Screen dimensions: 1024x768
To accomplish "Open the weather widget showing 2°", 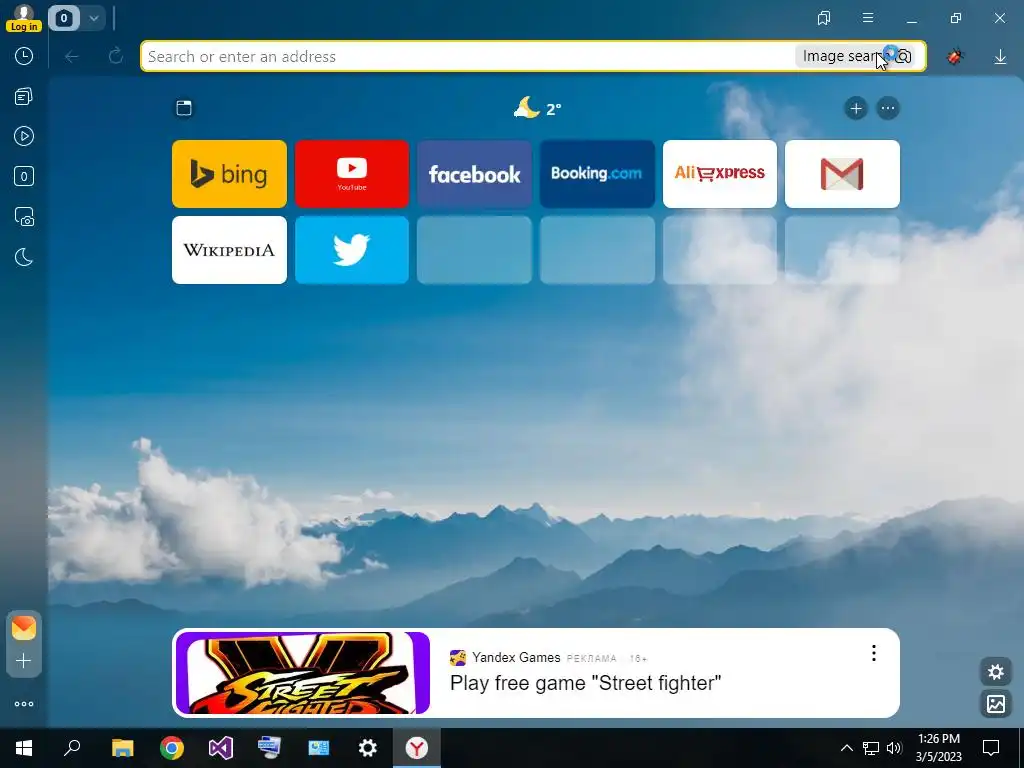I will [x=537, y=108].
